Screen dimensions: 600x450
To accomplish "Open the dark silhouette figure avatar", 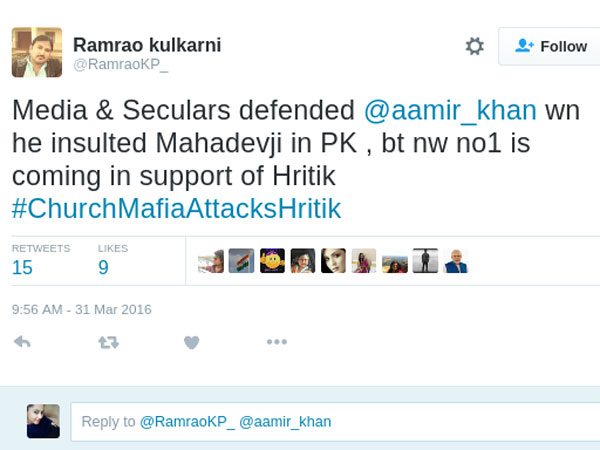I will click(425, 262).
